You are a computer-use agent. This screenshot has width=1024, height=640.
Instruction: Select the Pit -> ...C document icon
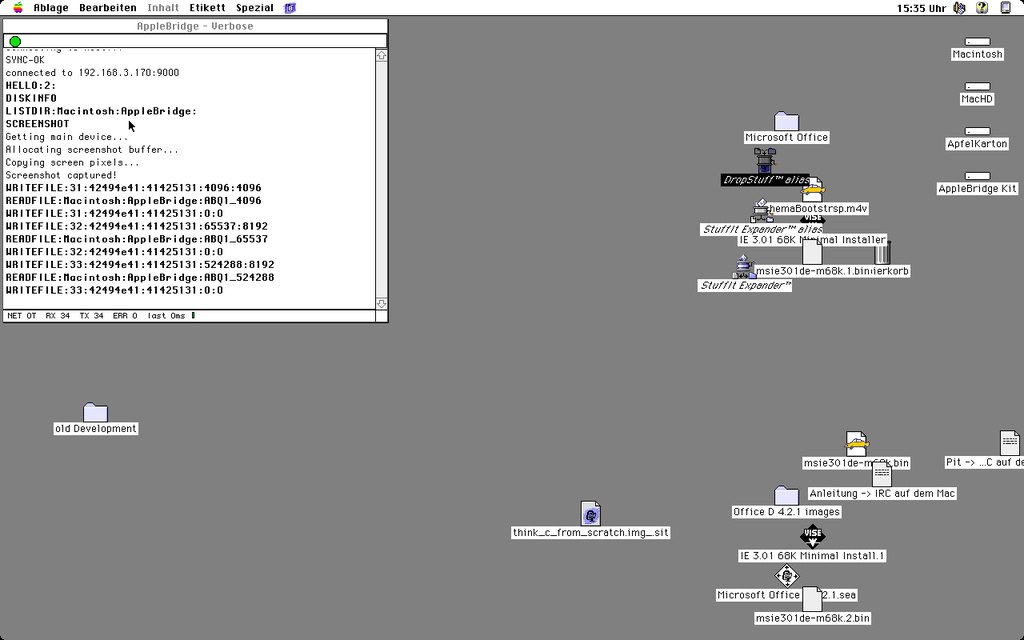click(x=1010, y=443)
